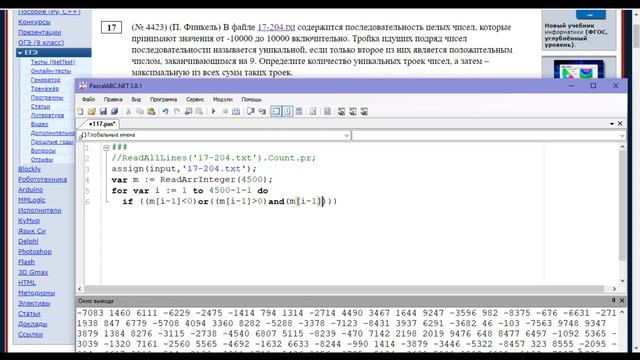Open the editor tab list dropdown arrow
640x360 pixels.
pyautogui.click(x=612, y=124)
